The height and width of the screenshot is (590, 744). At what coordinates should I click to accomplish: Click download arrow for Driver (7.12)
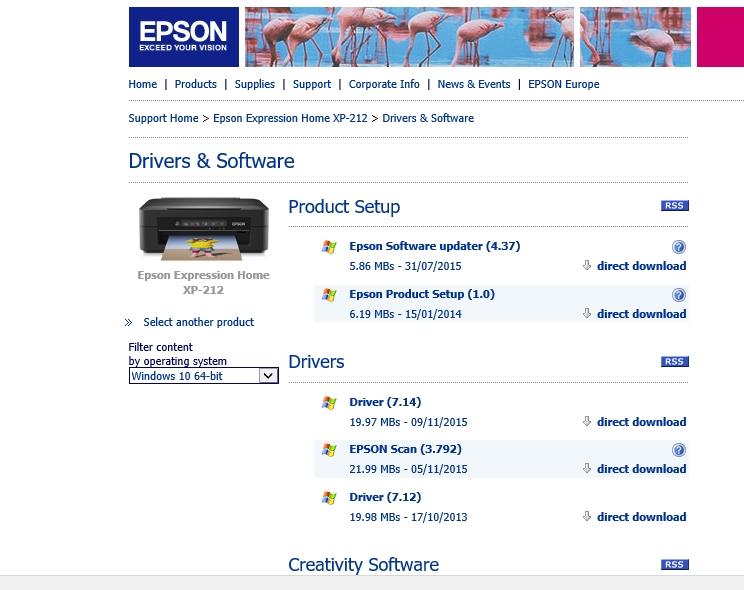[587, 516]
